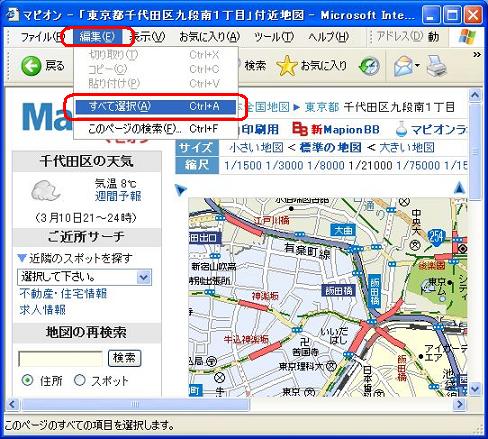Click the horizontal scrollbar left arrow
This screenshot has width=488, height=439.
coord(13,404)
